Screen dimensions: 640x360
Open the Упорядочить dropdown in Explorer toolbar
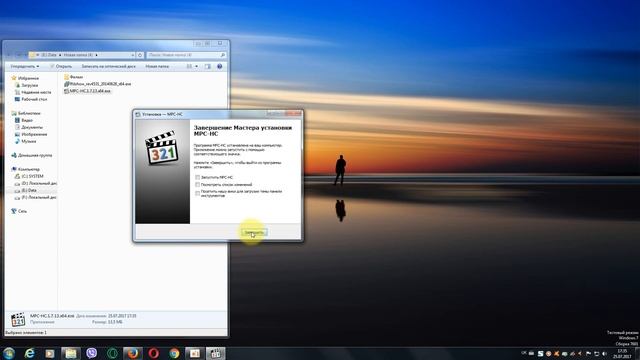(x=24, y=66)
